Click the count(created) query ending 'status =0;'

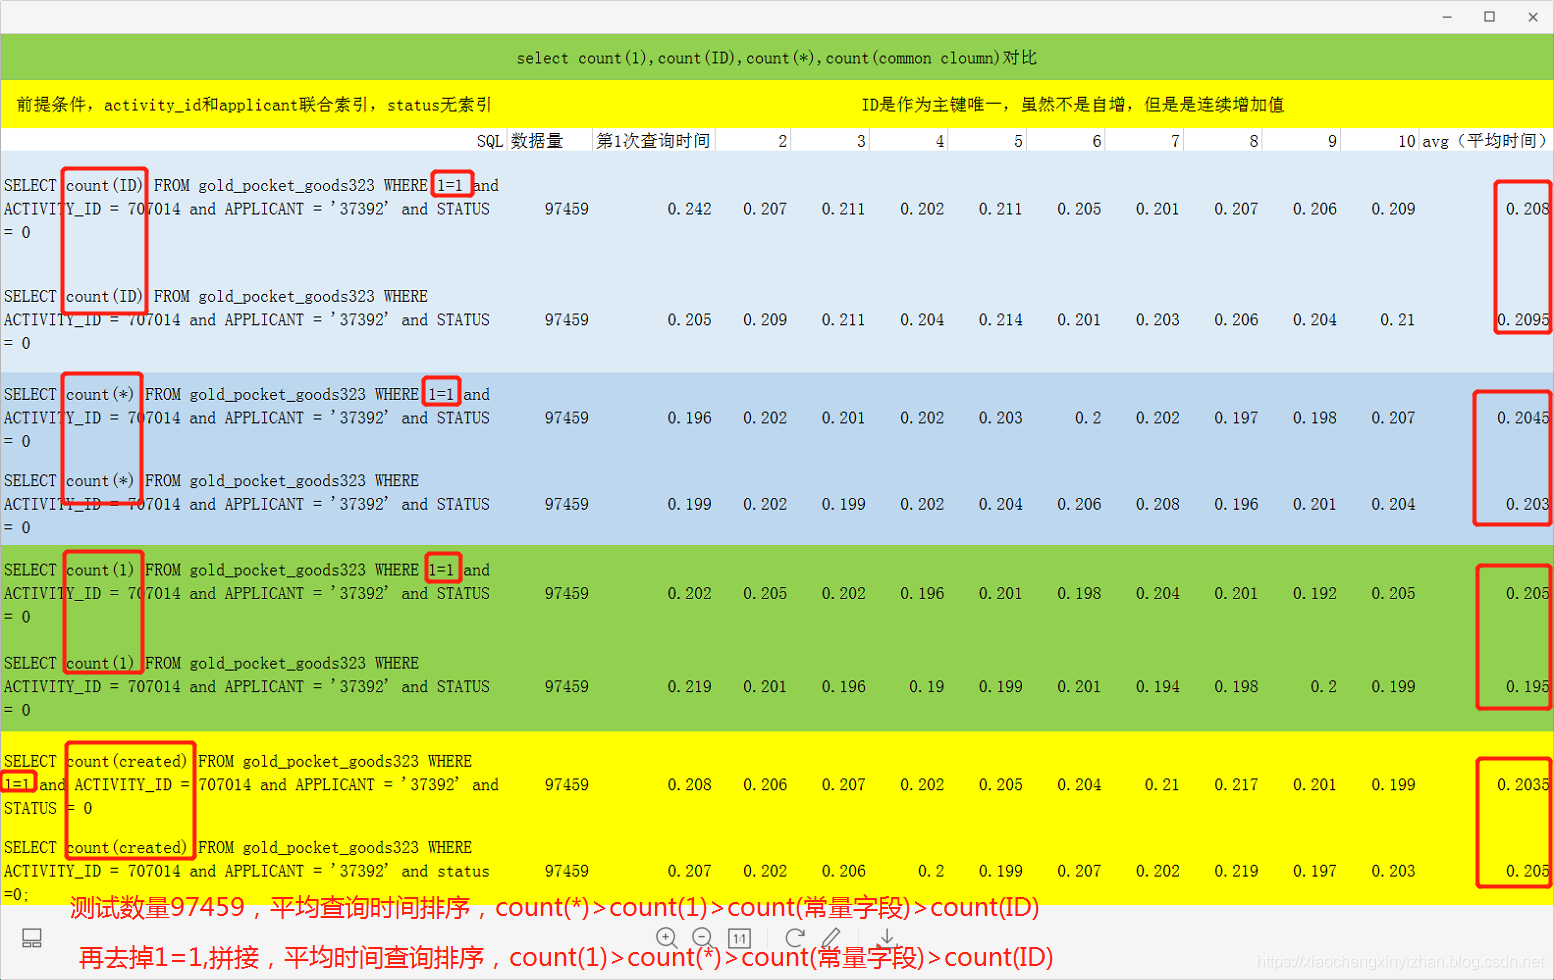click(247, 871)
